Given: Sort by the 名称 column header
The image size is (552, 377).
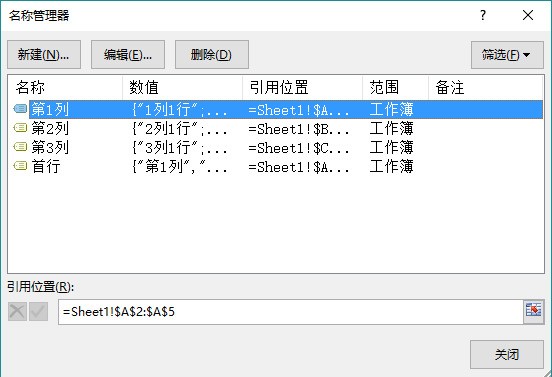Looking at the screenshot, I should [x=65, y=87].
